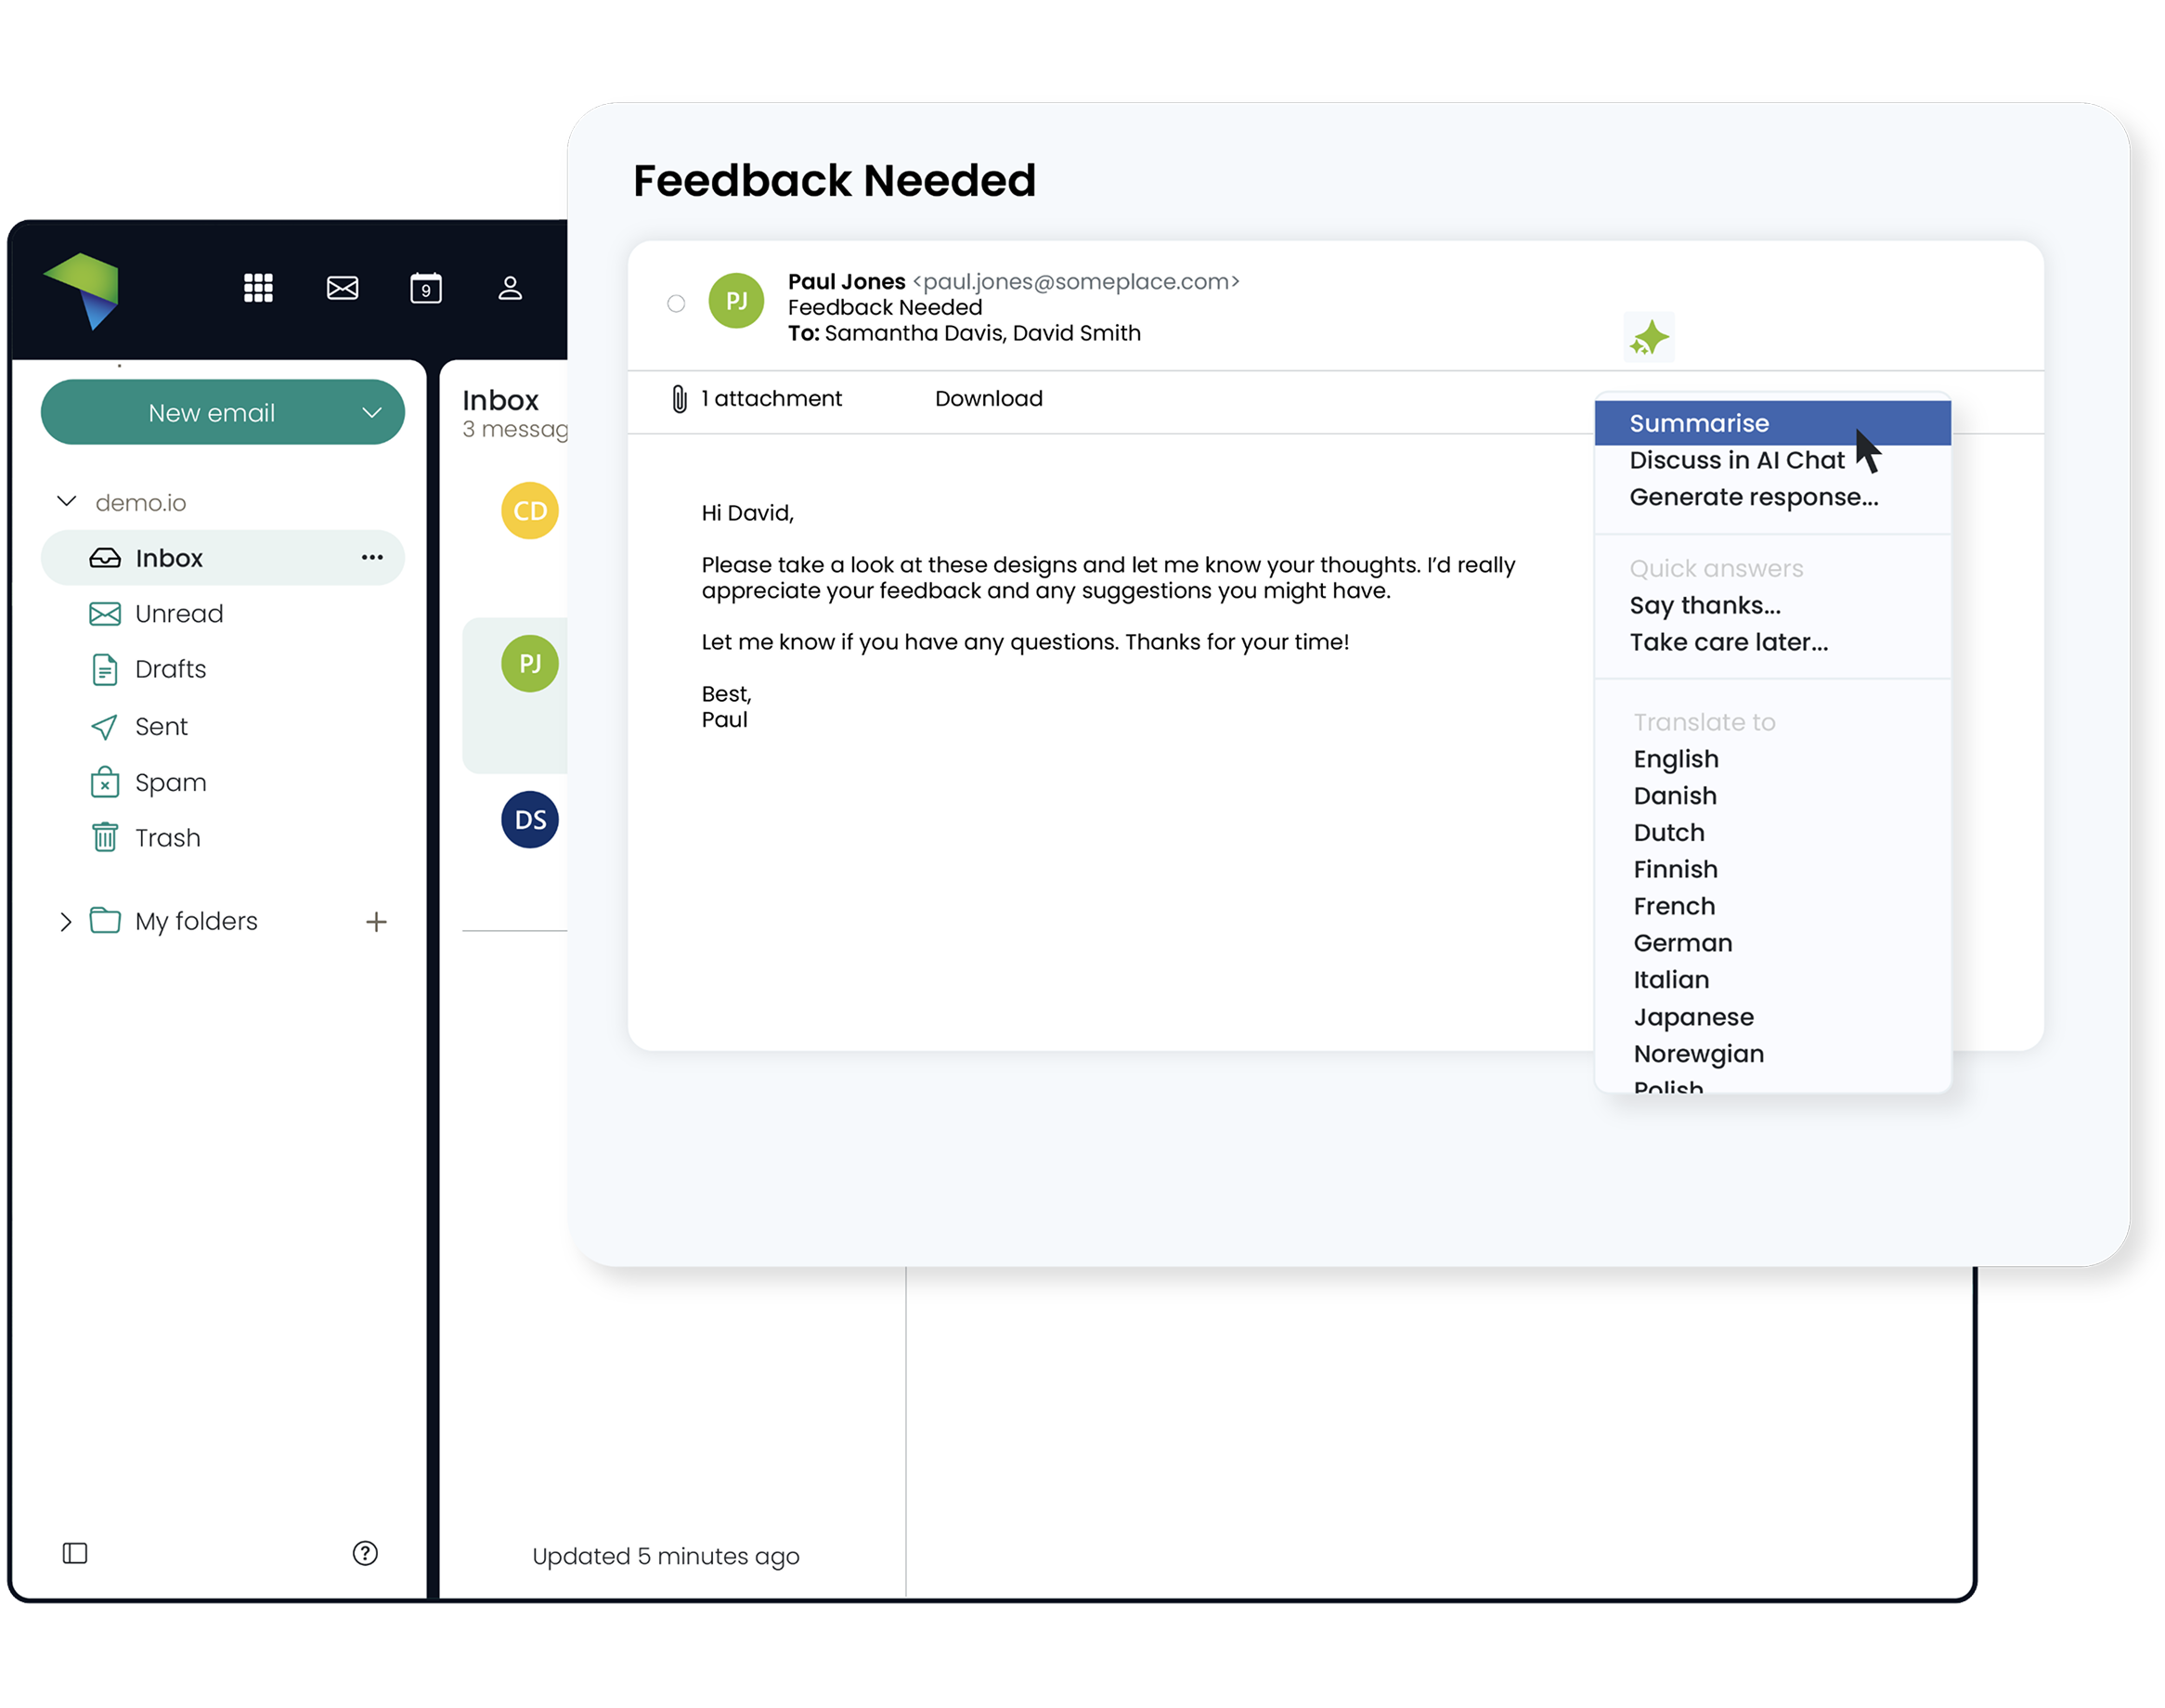Image resolution: width=2165 pixels, height=1708 pixels.
Task: Open the calendar icon in top bar
Action: coord(426,288)
